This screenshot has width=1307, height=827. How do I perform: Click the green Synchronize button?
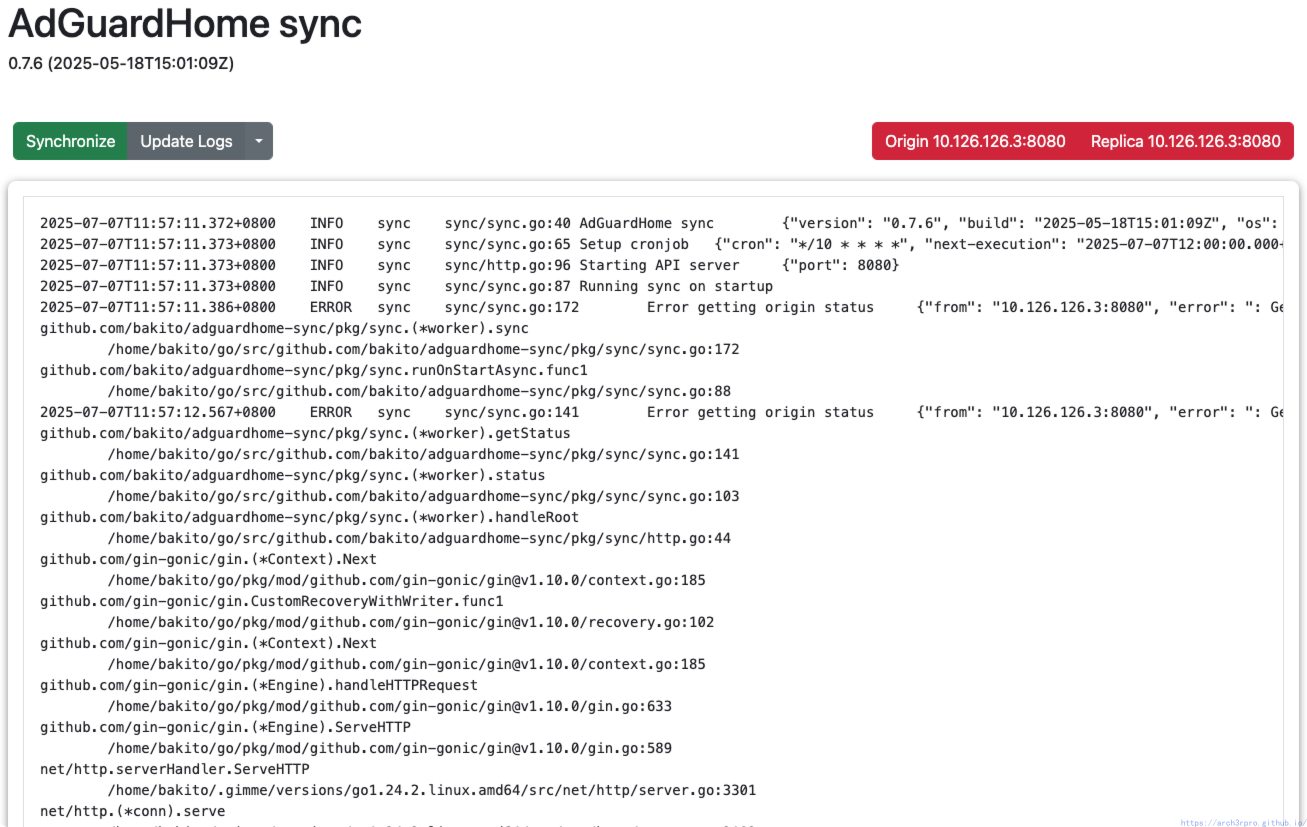coord(70,141)
